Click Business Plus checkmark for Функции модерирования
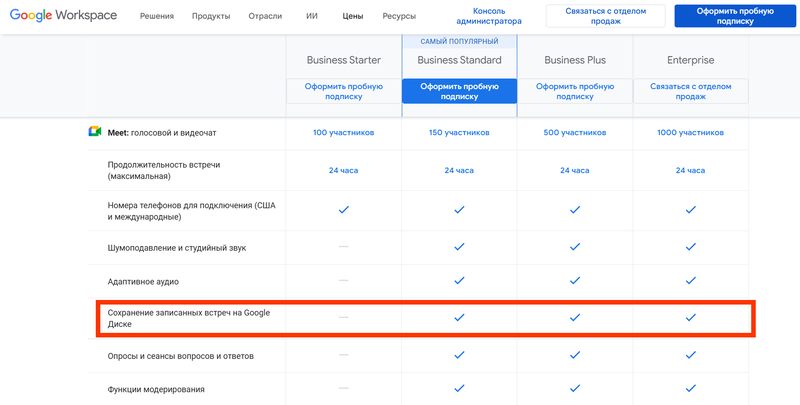800x405 pixels. 575,388
